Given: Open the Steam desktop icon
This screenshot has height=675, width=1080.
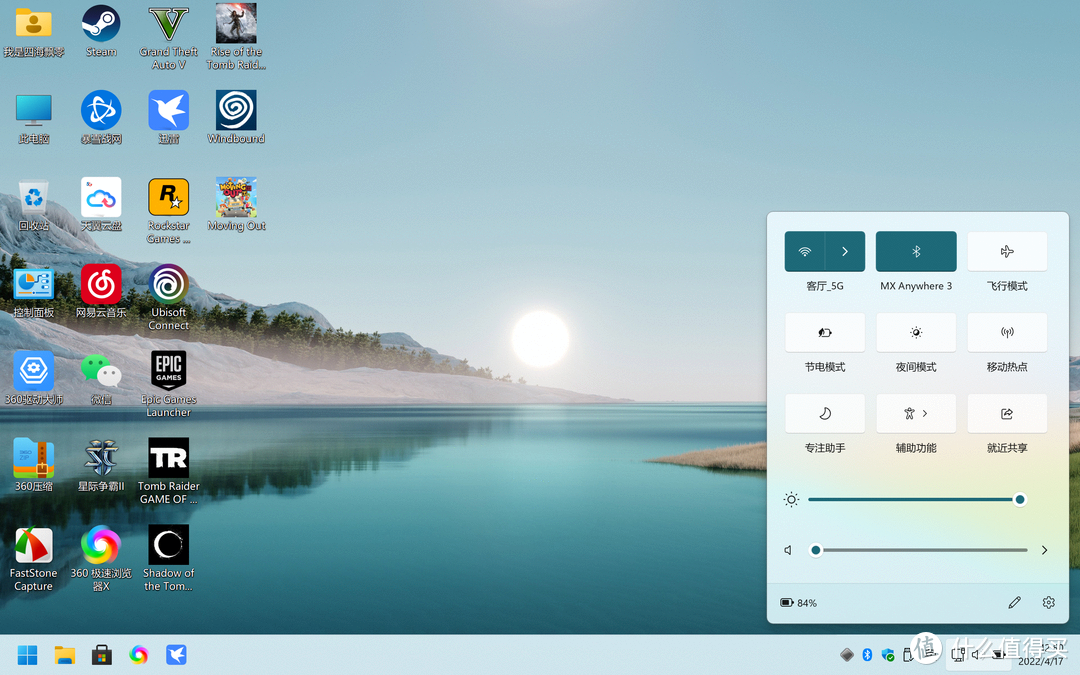Looking at the screenshot, I should (101, 24).
